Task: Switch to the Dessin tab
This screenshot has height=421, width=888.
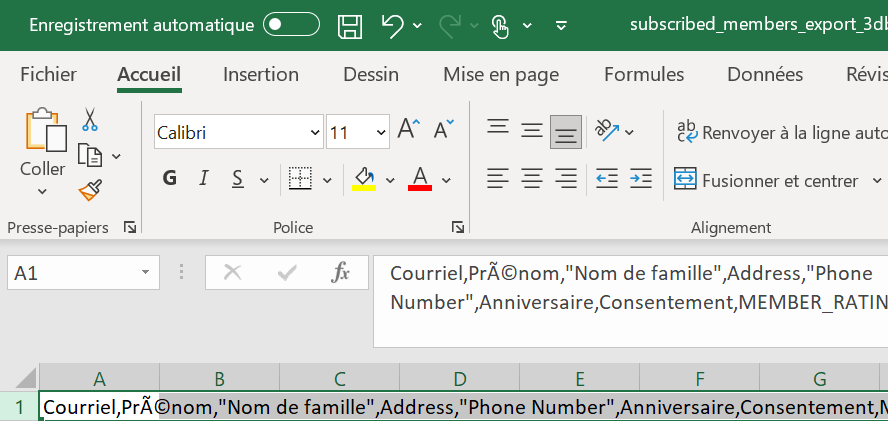Action: [371, 74]
